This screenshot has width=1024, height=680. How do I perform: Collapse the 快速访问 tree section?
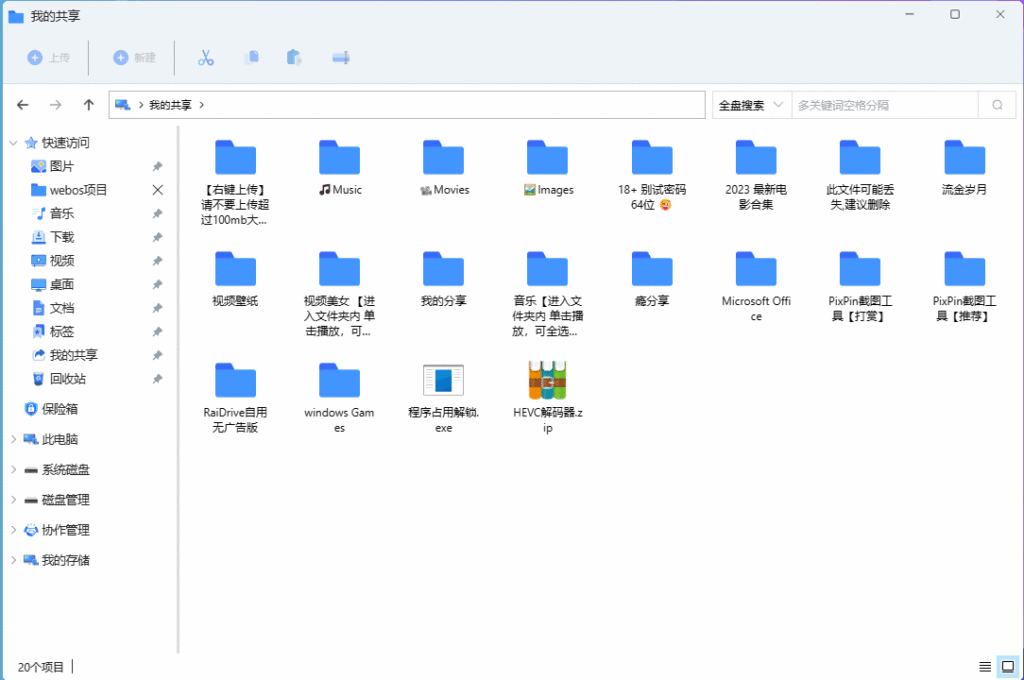(13, 143)
